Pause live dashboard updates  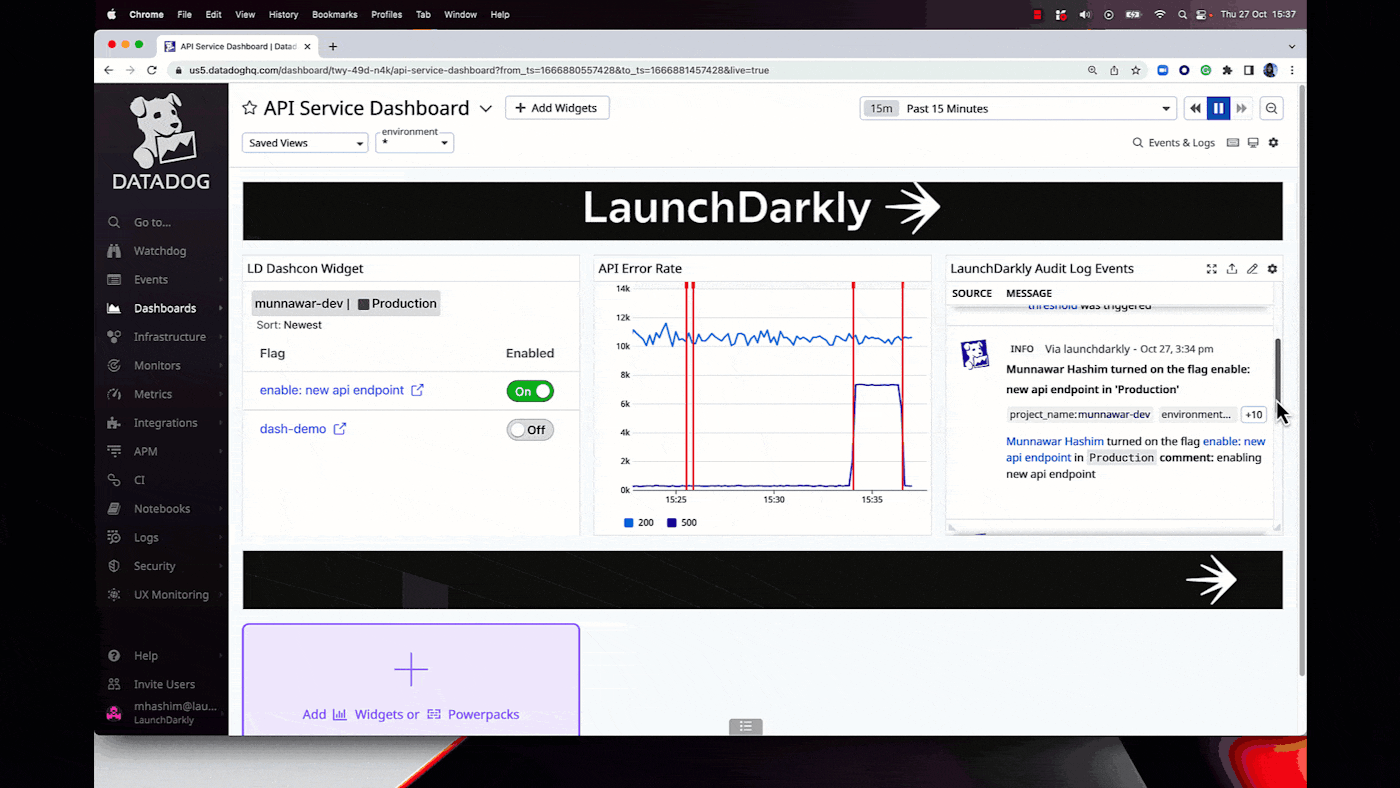tap(1218, 108)
